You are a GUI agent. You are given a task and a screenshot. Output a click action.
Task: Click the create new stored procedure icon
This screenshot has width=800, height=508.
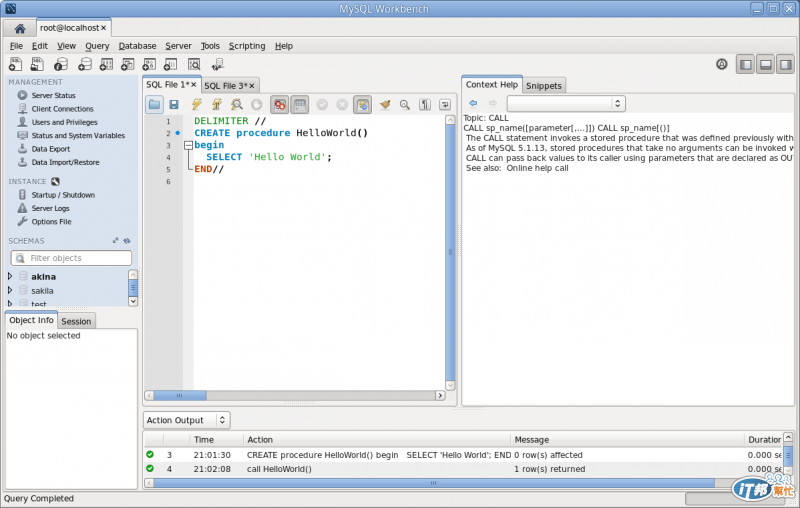[x=149, y=64]
